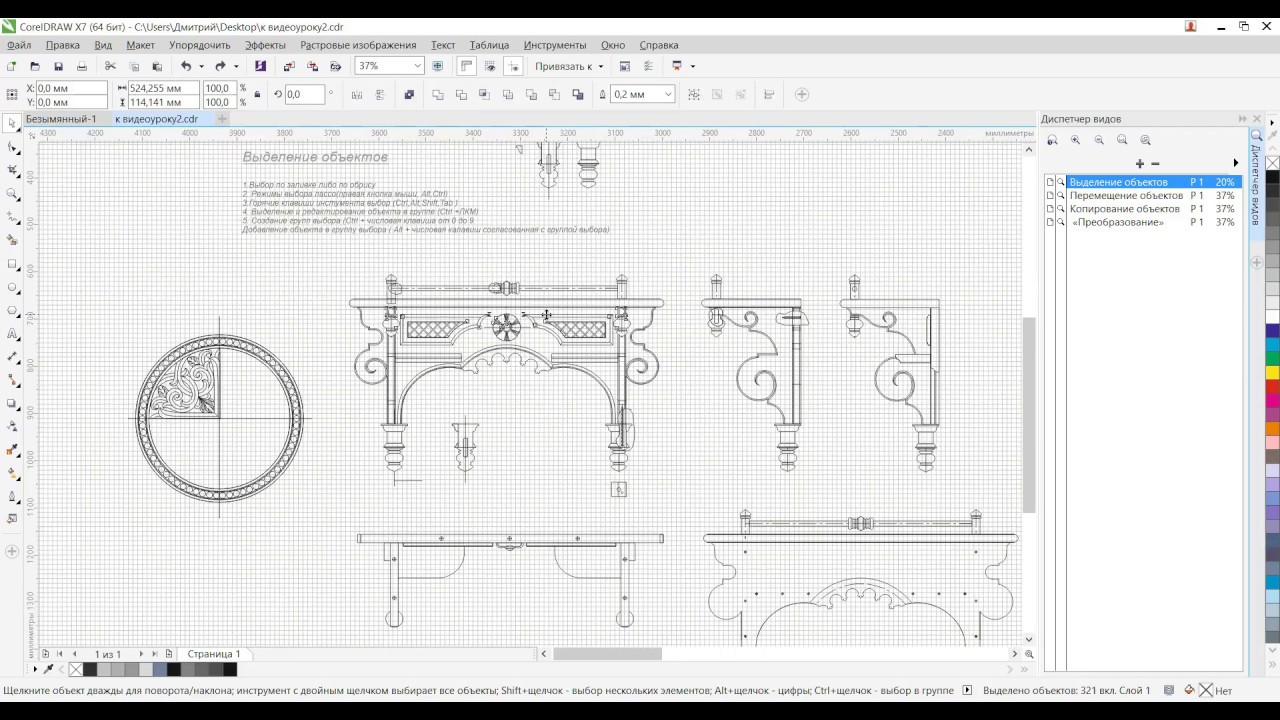The image size is (1280, 720).
Task: Click the Страница 1 page tab
Action: pos(213,654)
